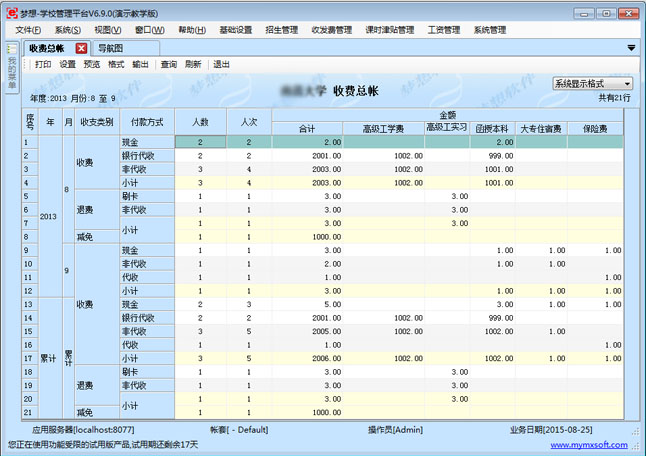Click the 预览 toolbar button
The width and height of the screenshot is (646, 456).
click(91, 64)
